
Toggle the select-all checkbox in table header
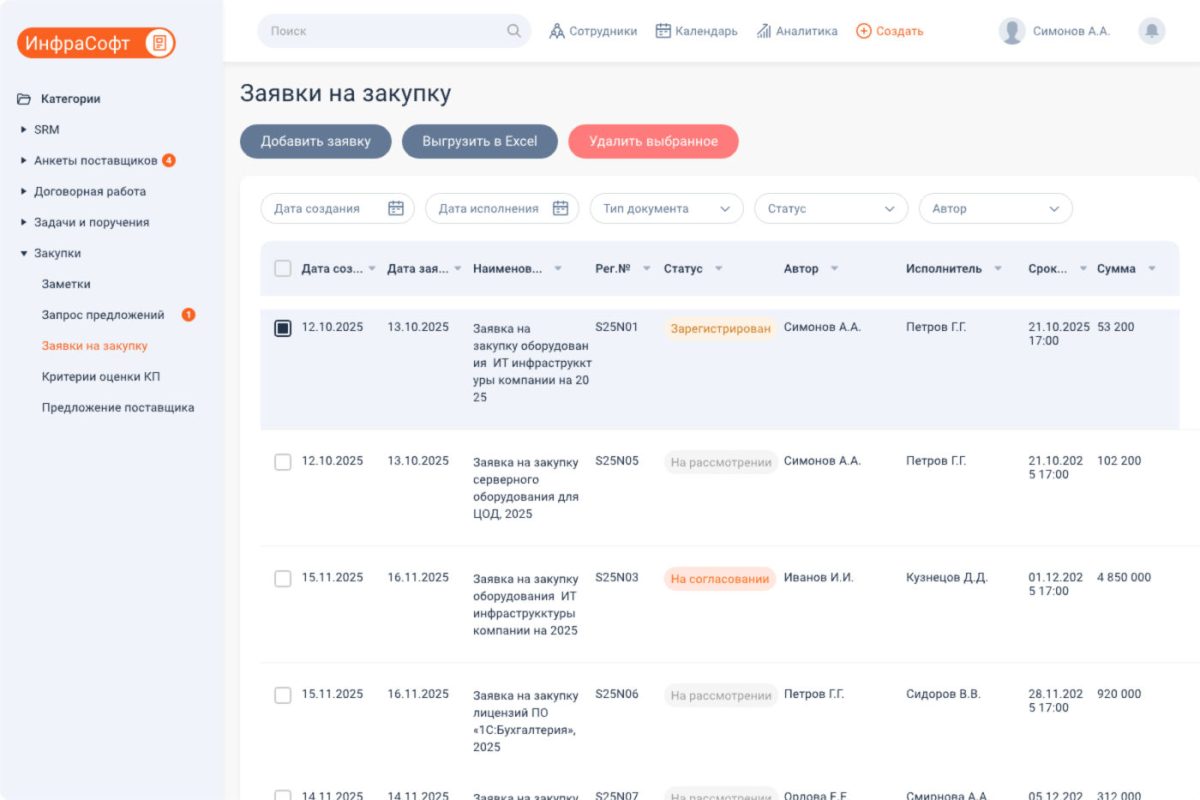tap(283, 268)
